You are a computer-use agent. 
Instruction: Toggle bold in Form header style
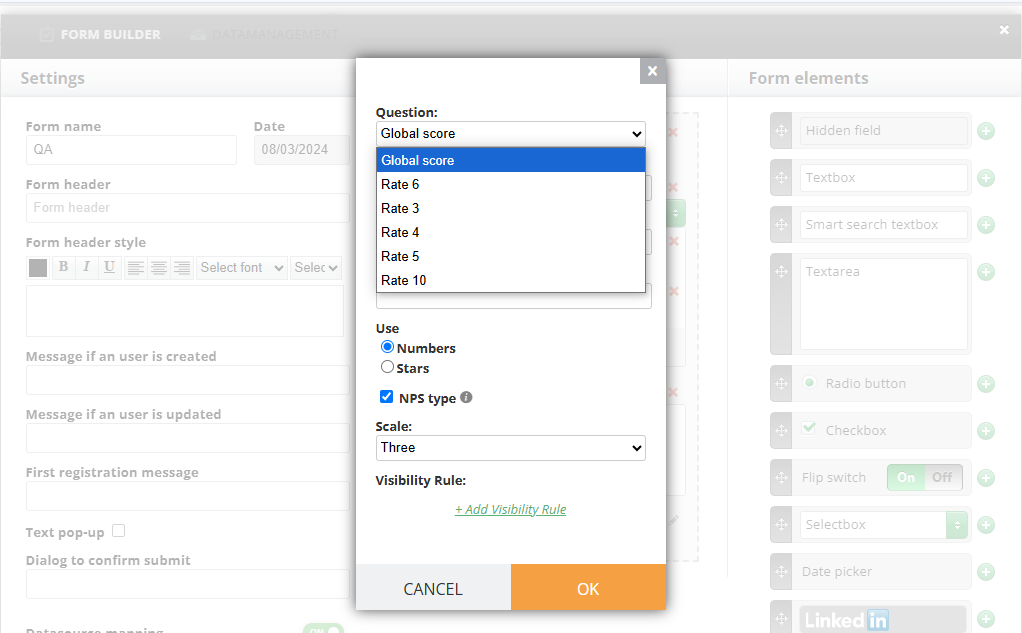[x=63, y=267]
